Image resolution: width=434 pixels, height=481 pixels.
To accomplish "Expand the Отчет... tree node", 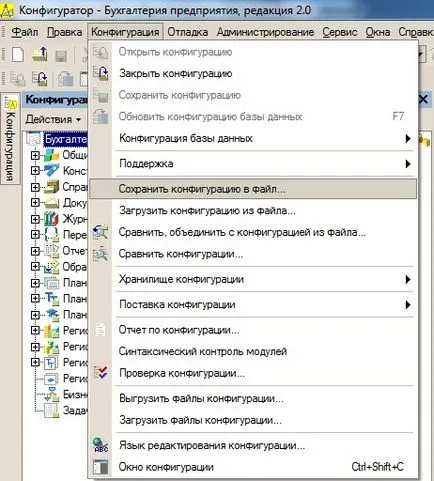I will (x=35, y=251).
